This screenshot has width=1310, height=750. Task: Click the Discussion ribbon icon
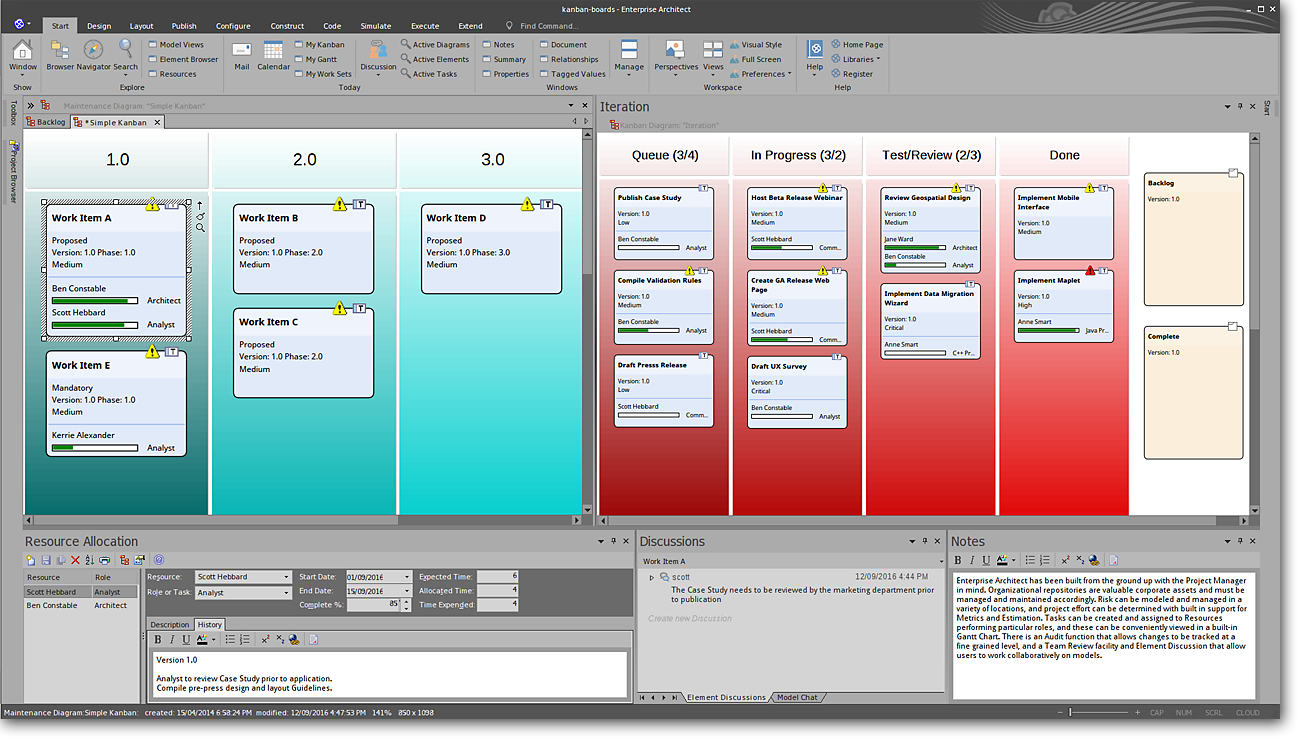[x=378, y=50]
